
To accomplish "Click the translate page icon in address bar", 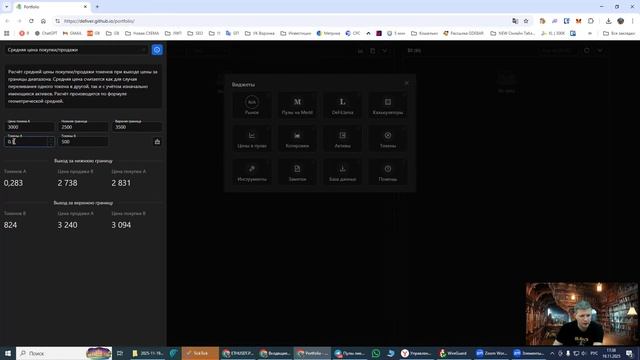I will coord(515,21).
